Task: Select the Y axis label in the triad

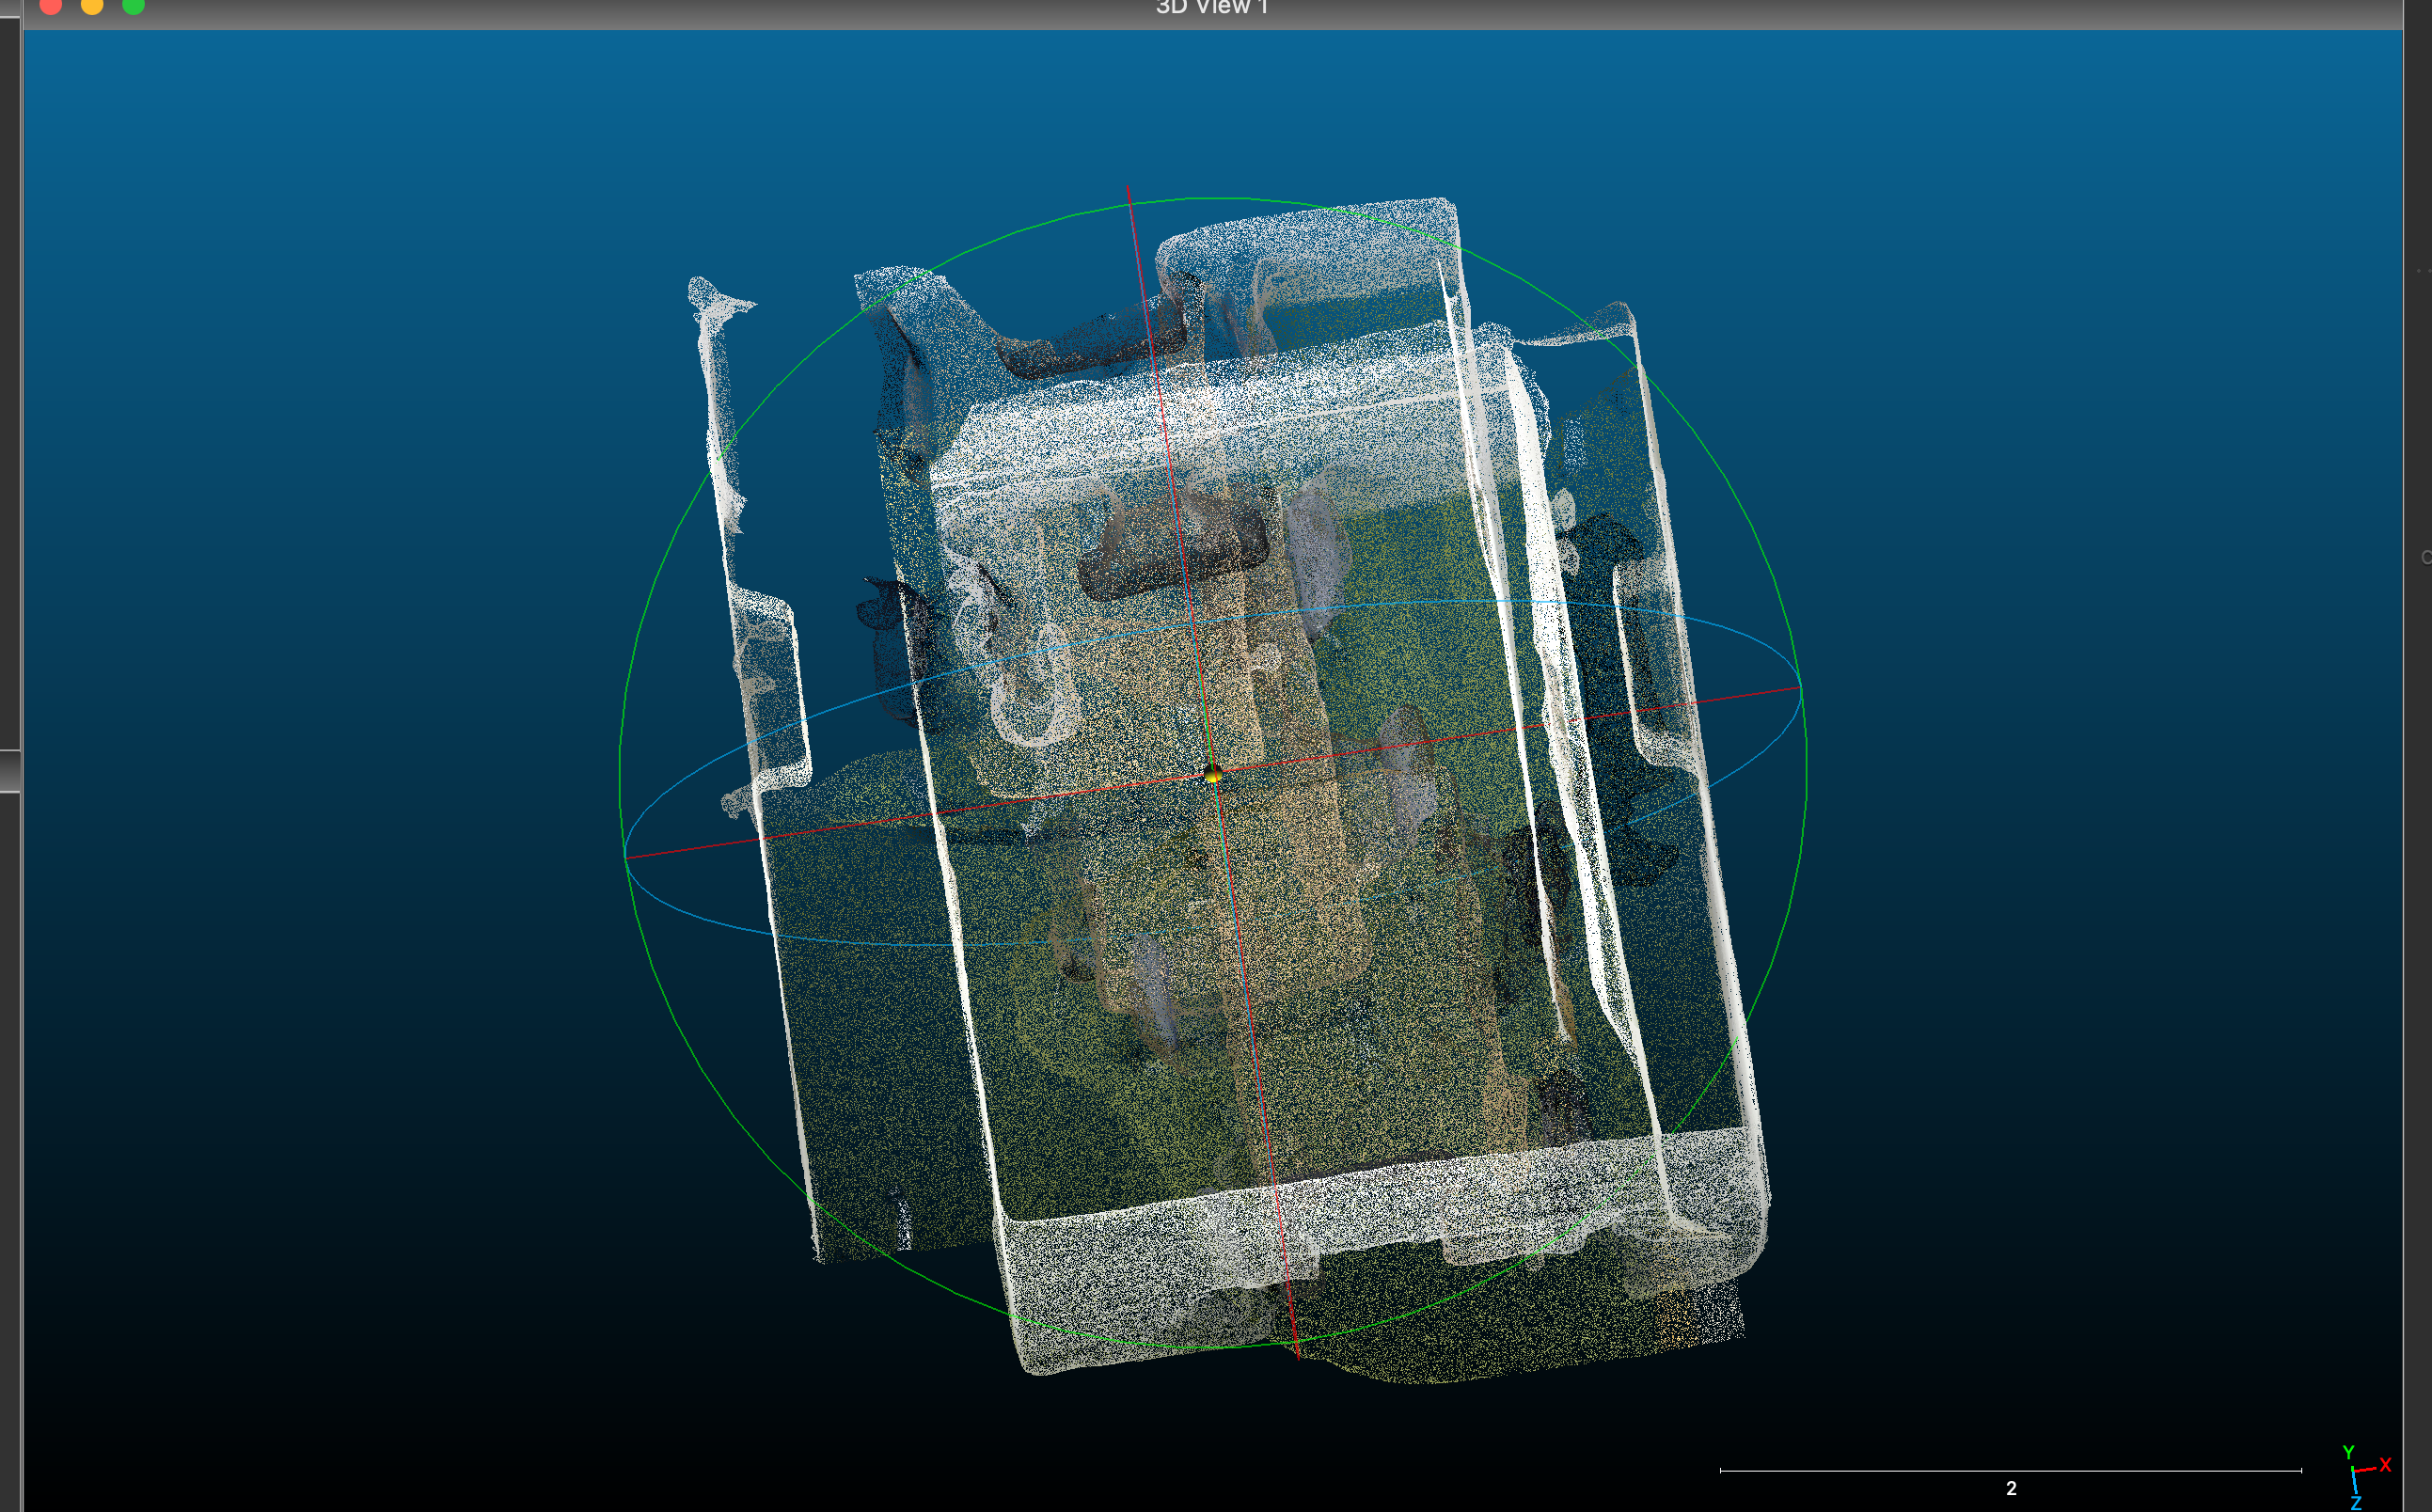Action: [2349, 1452]
